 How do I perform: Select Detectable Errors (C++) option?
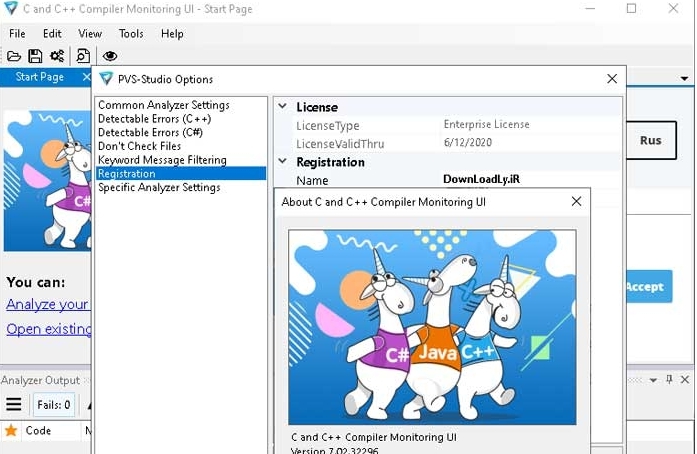[x=154, y=119]
